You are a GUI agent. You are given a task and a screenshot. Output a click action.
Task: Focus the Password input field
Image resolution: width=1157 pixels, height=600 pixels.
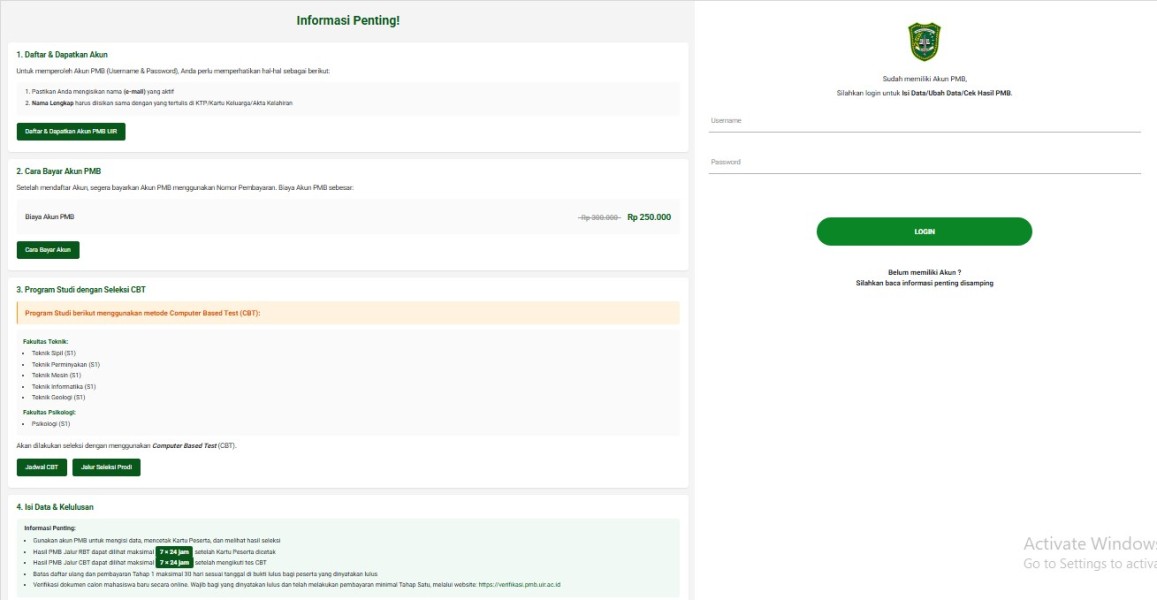pos(924,163)
